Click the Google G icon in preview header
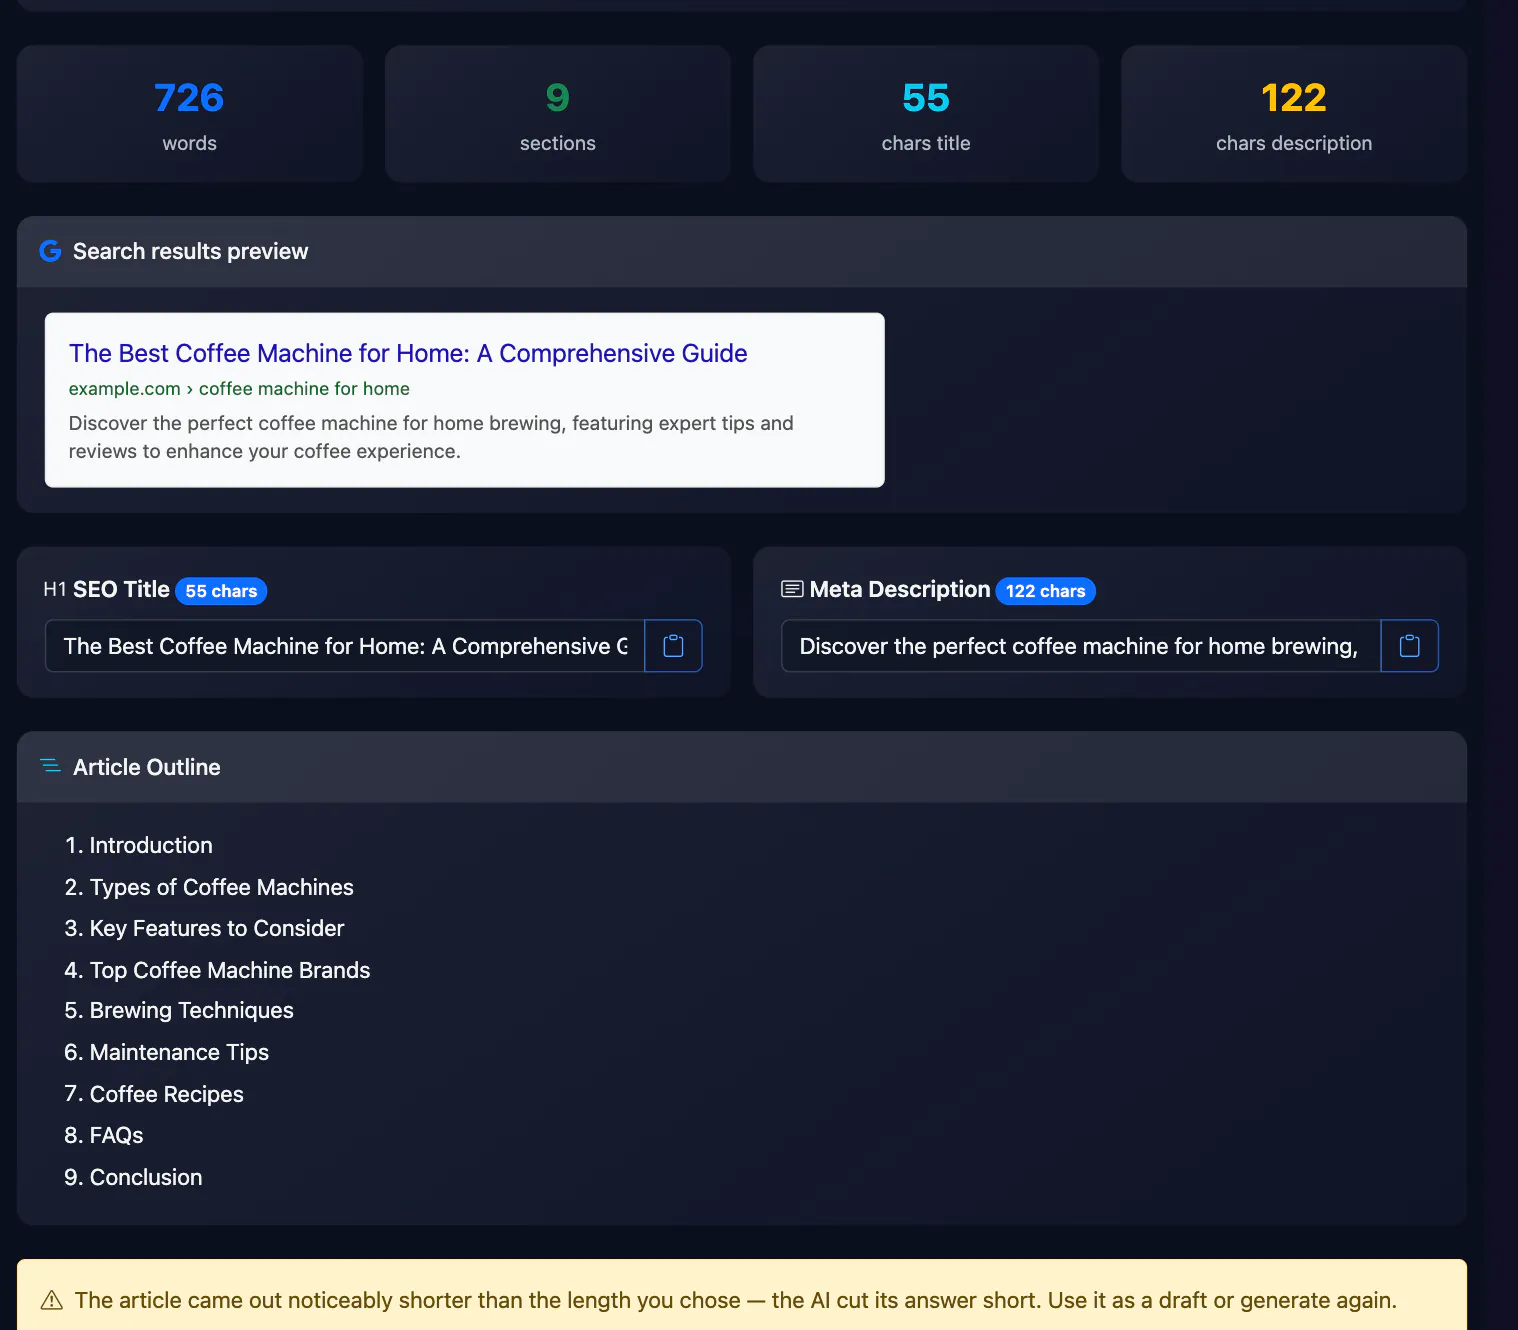This screenshot has height=1330, width=1518. click(x=50, y=251)
